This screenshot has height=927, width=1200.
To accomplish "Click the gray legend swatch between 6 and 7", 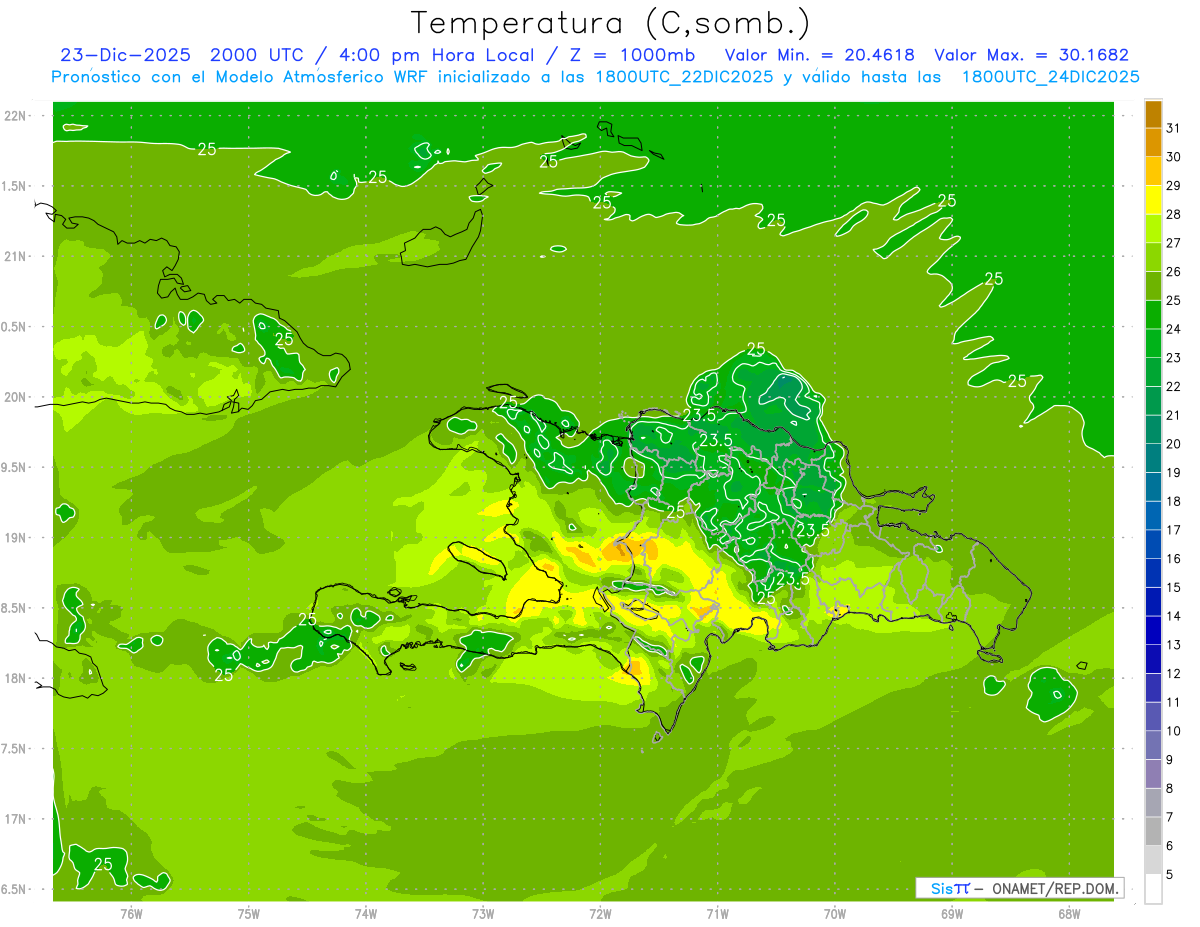I will pyautogui.click(x=1153, y=831).
